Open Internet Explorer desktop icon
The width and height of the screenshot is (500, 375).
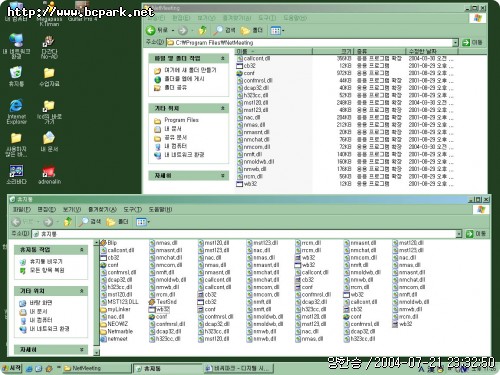(x=16, y=112)
